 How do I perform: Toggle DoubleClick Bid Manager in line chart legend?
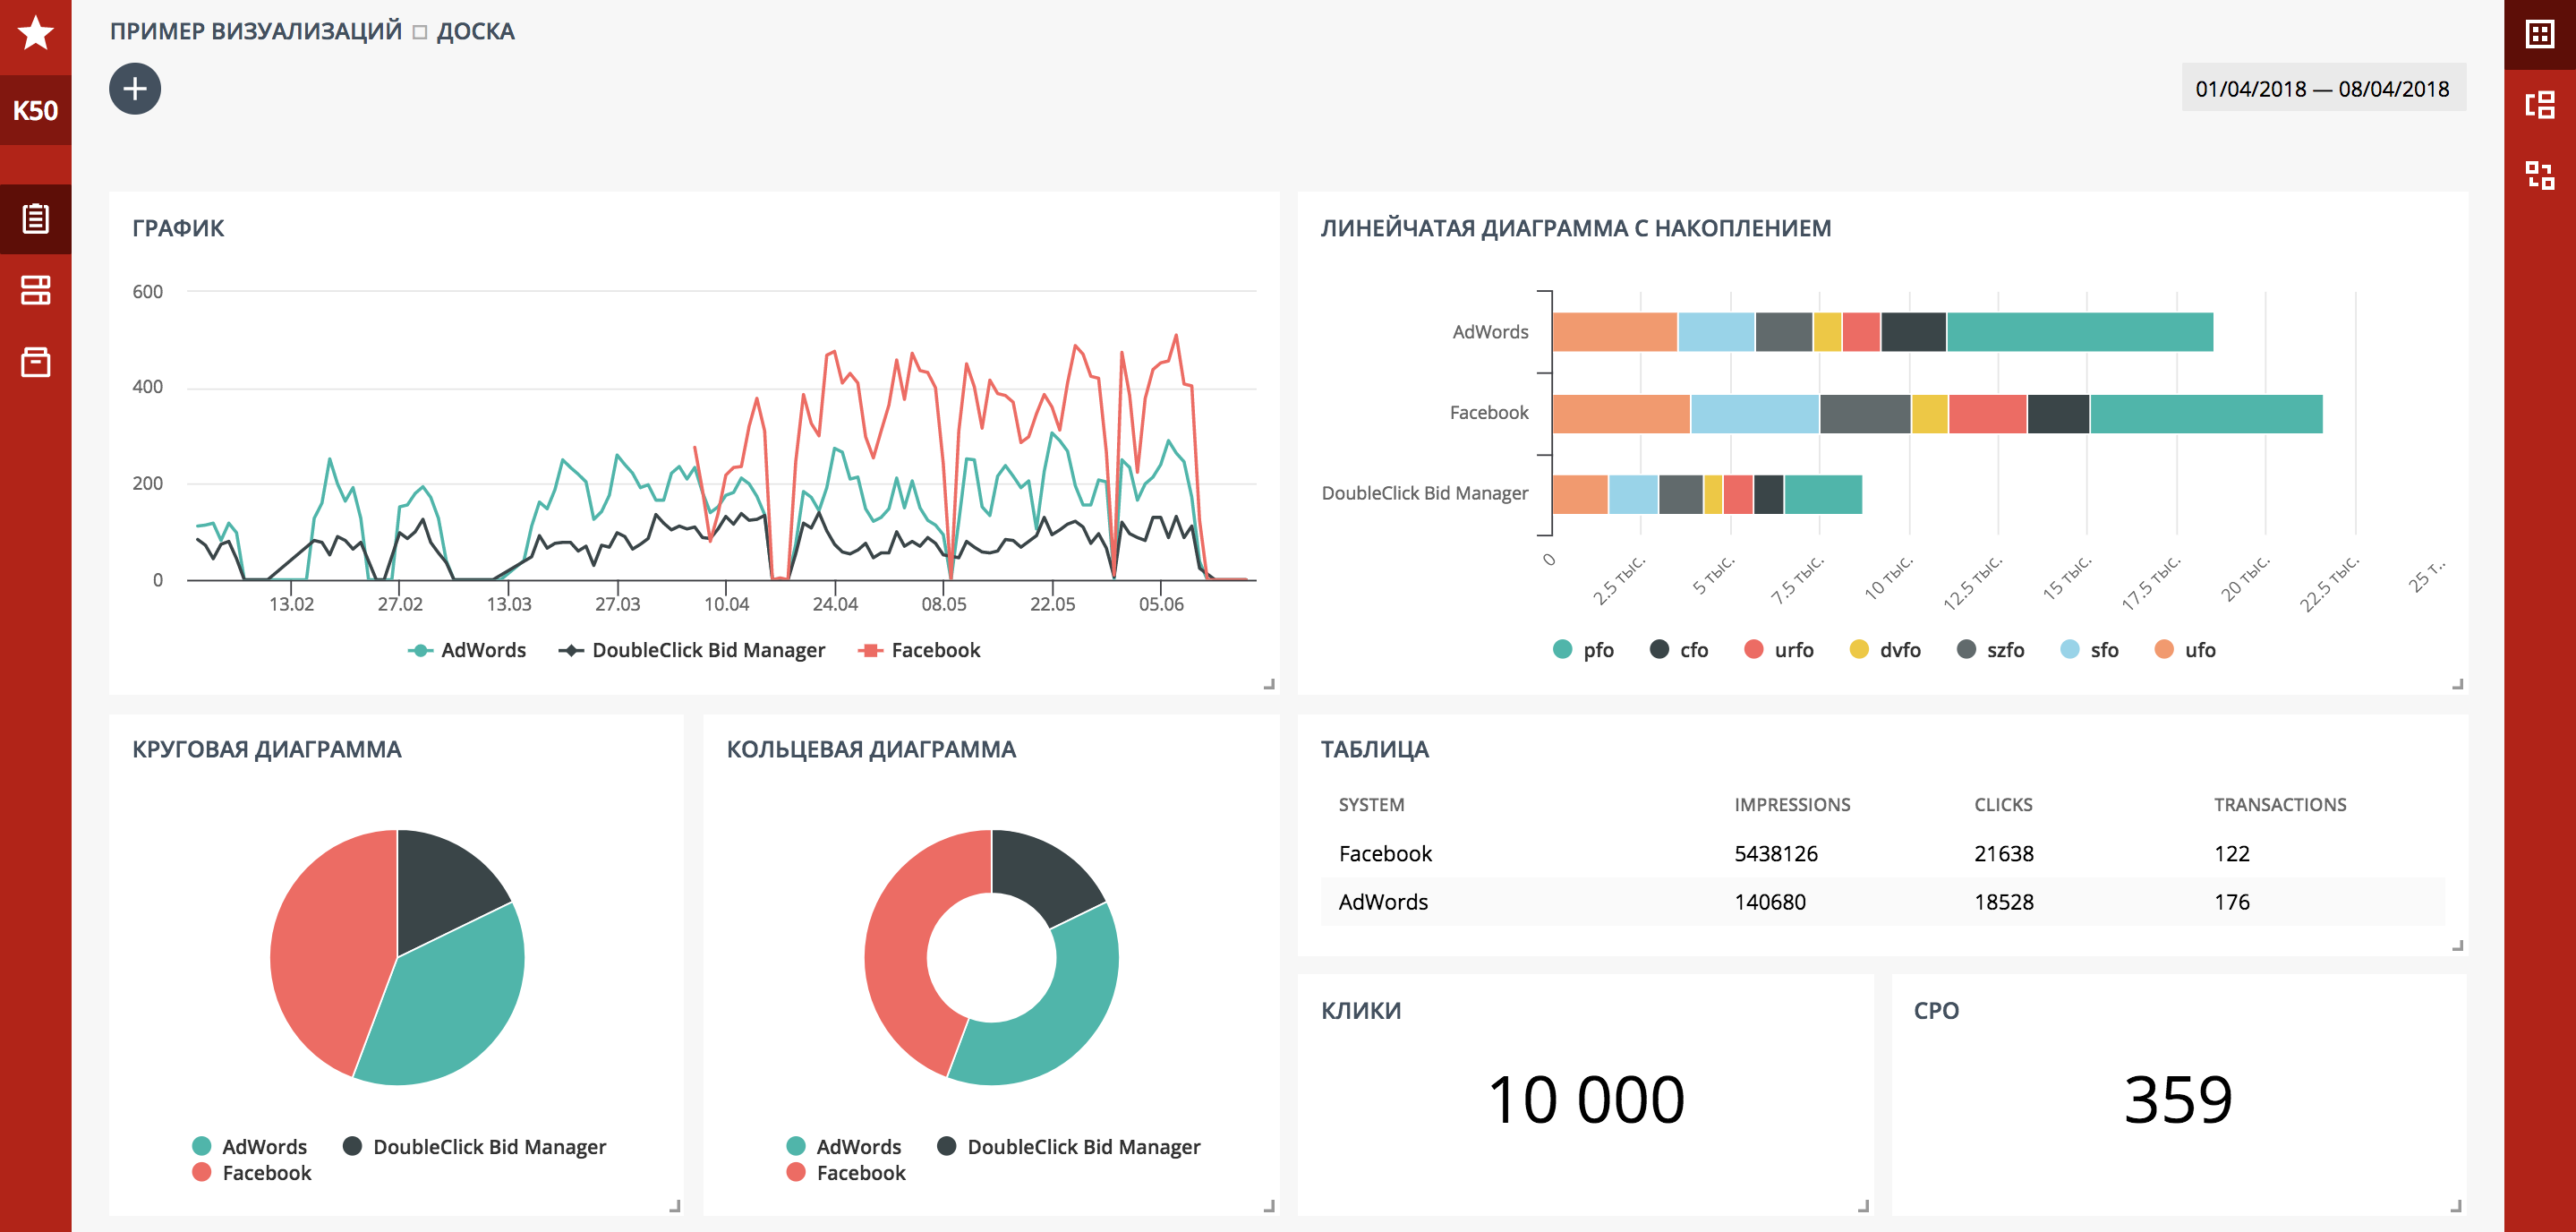click(x=692, y=650)
